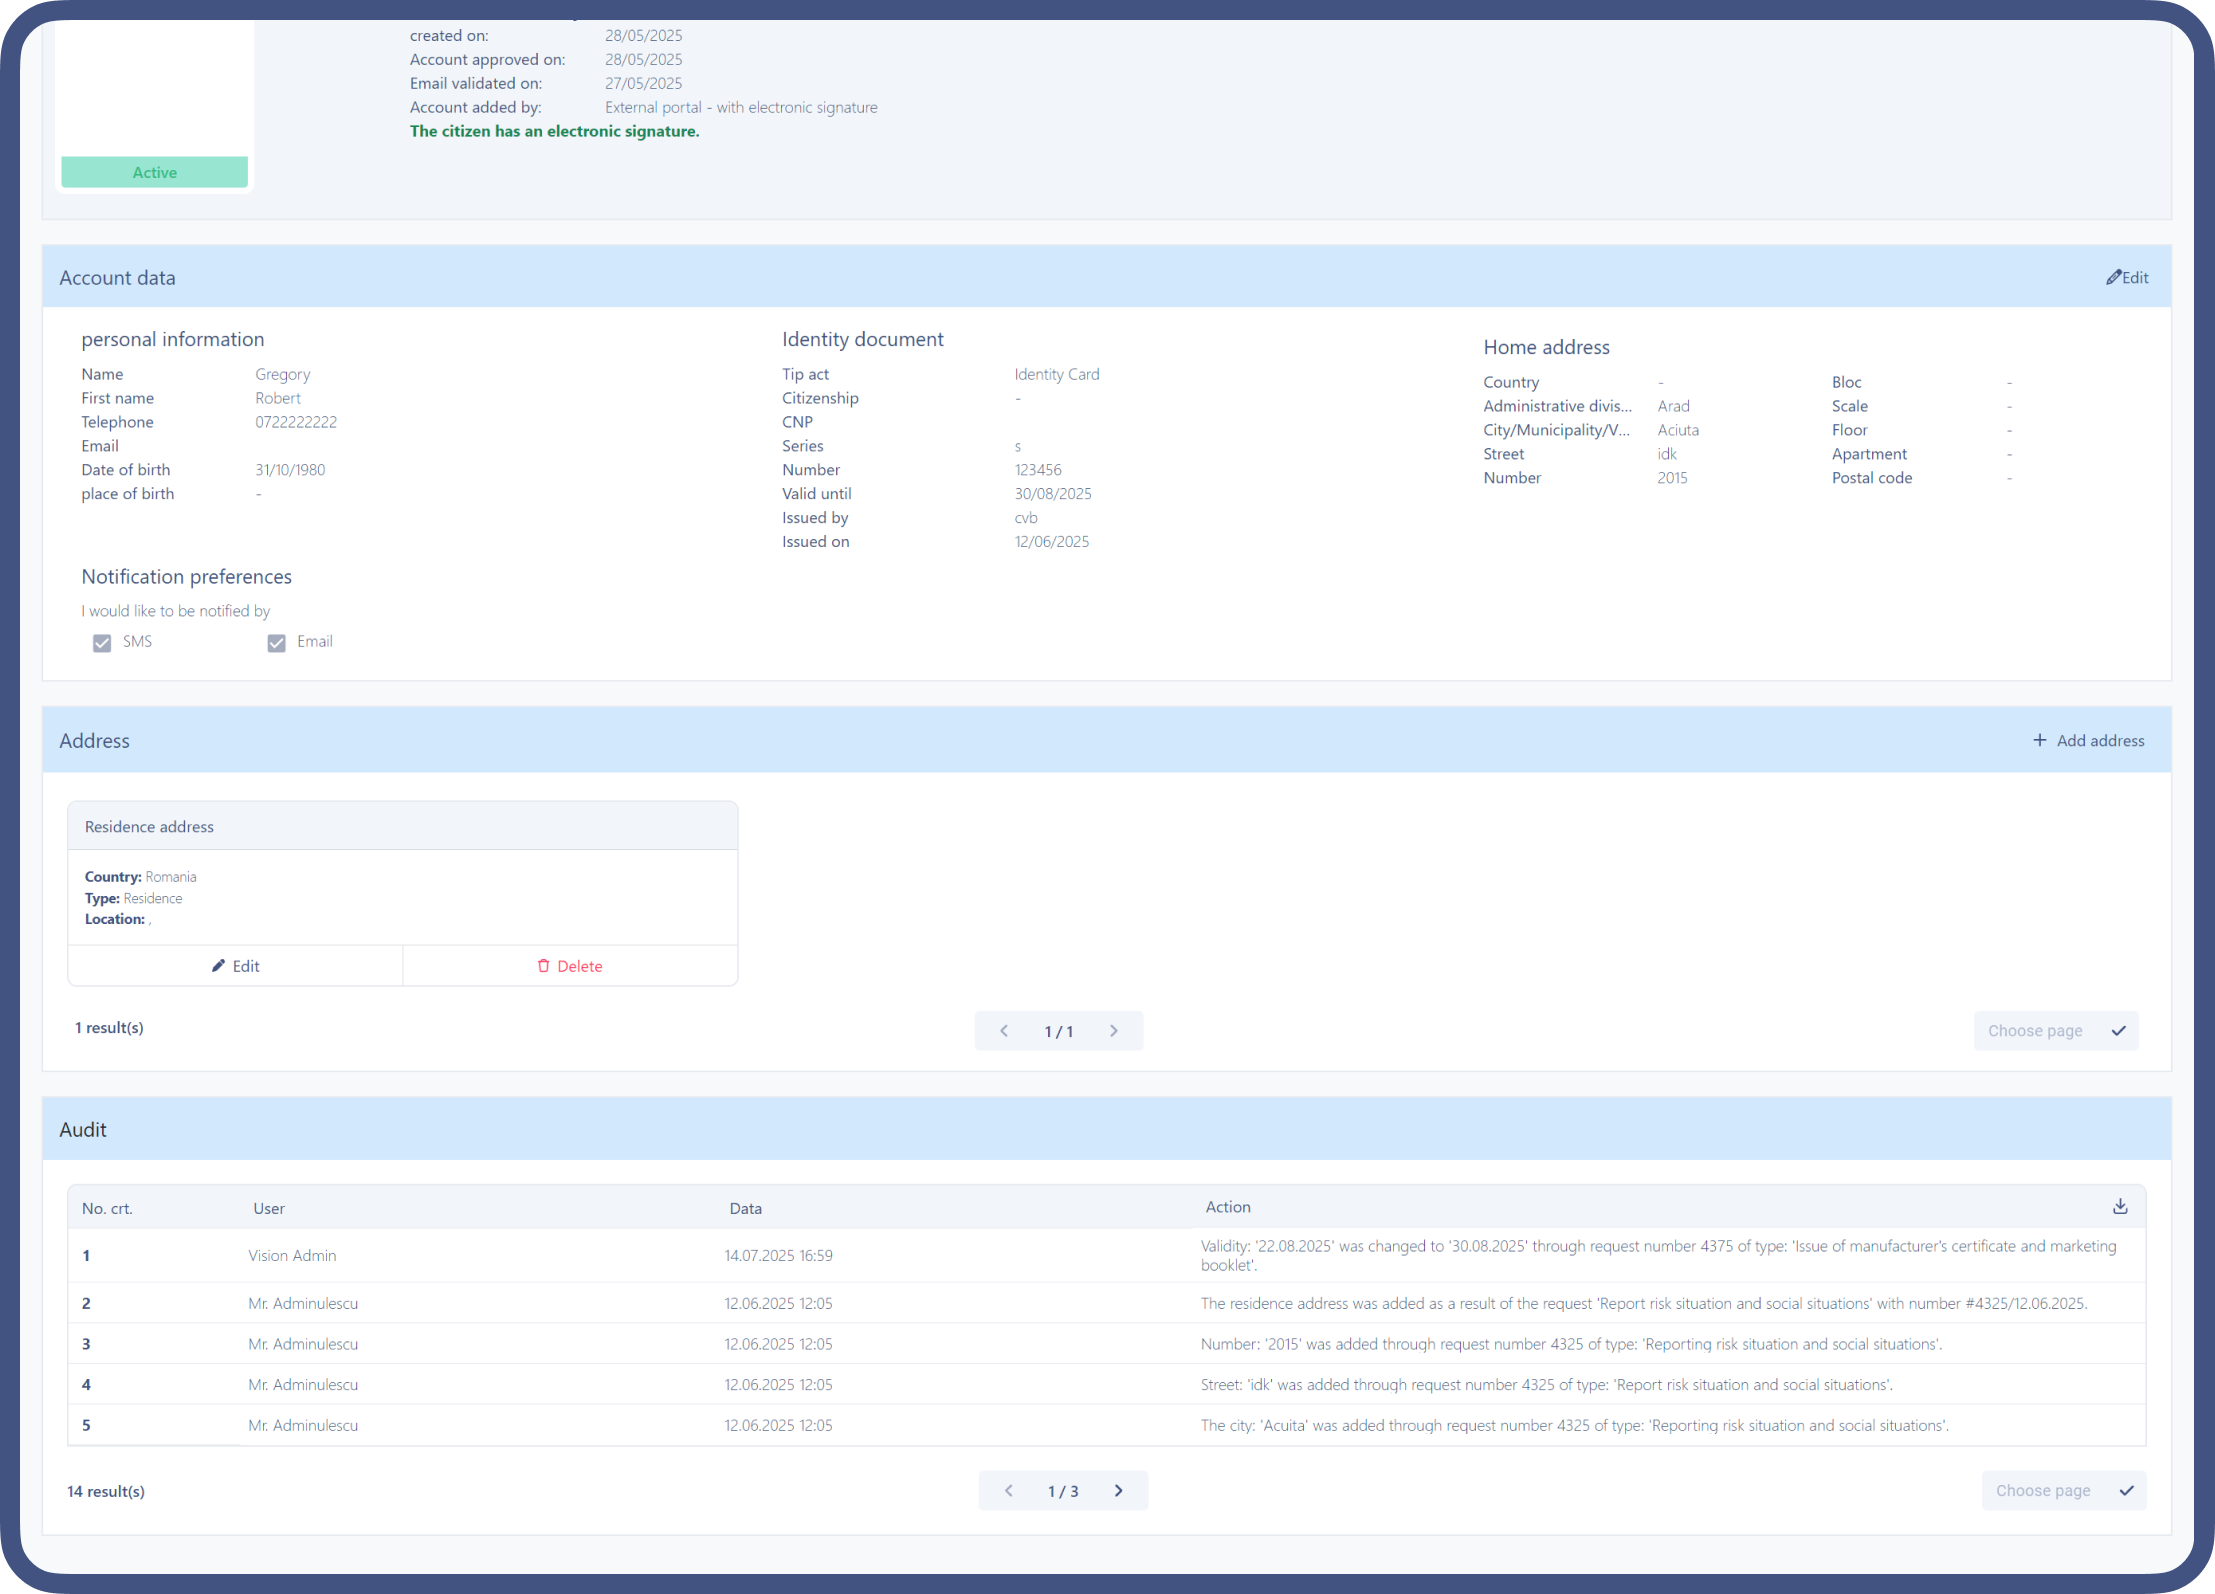2215x1594 pixels.
Task: Click the 'Action' column header in Audit
Action: point(1228,1208)
